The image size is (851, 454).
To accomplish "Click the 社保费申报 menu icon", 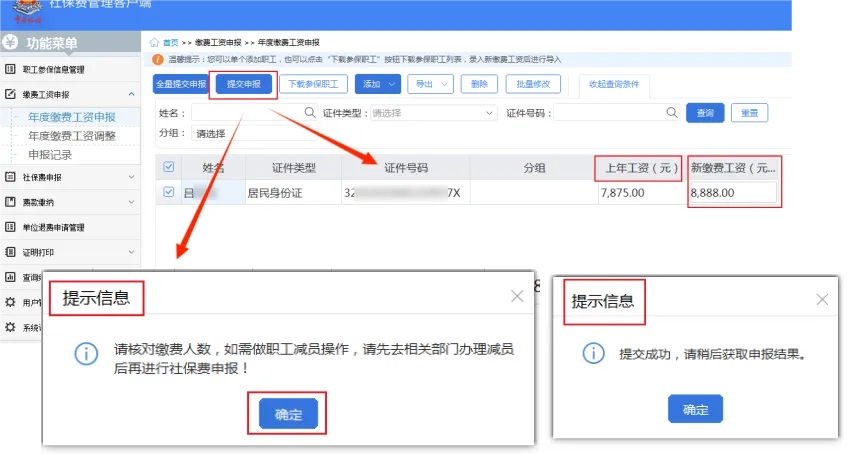I will (x=11, y=177).
